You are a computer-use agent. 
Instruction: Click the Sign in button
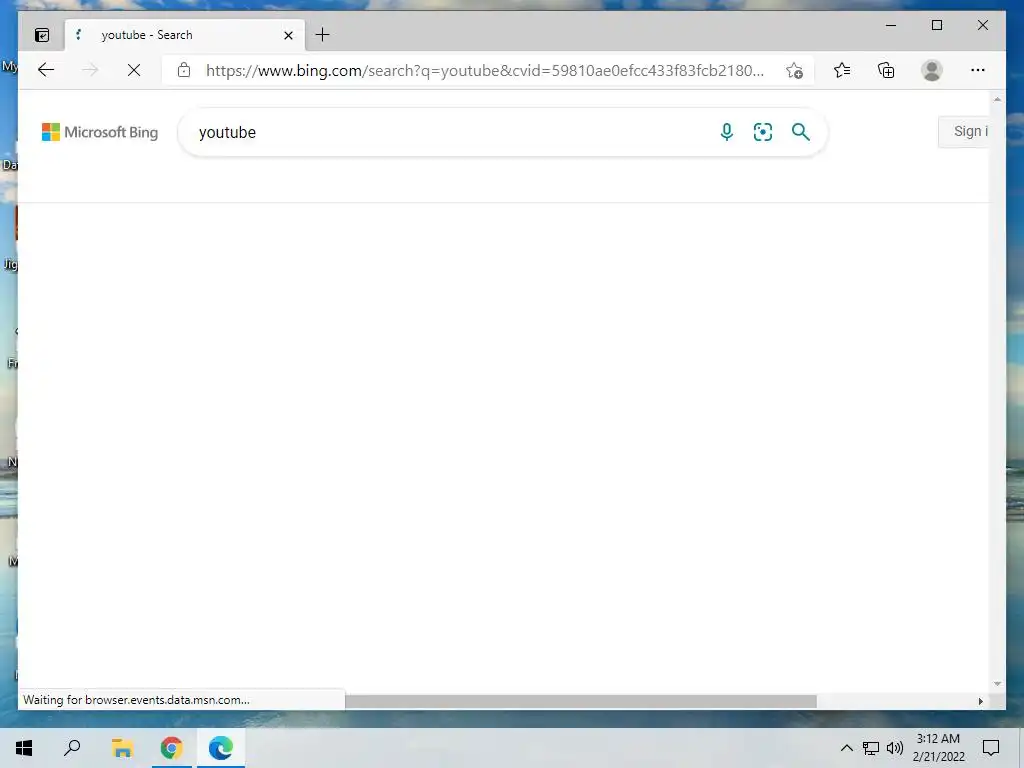(964, 131)
